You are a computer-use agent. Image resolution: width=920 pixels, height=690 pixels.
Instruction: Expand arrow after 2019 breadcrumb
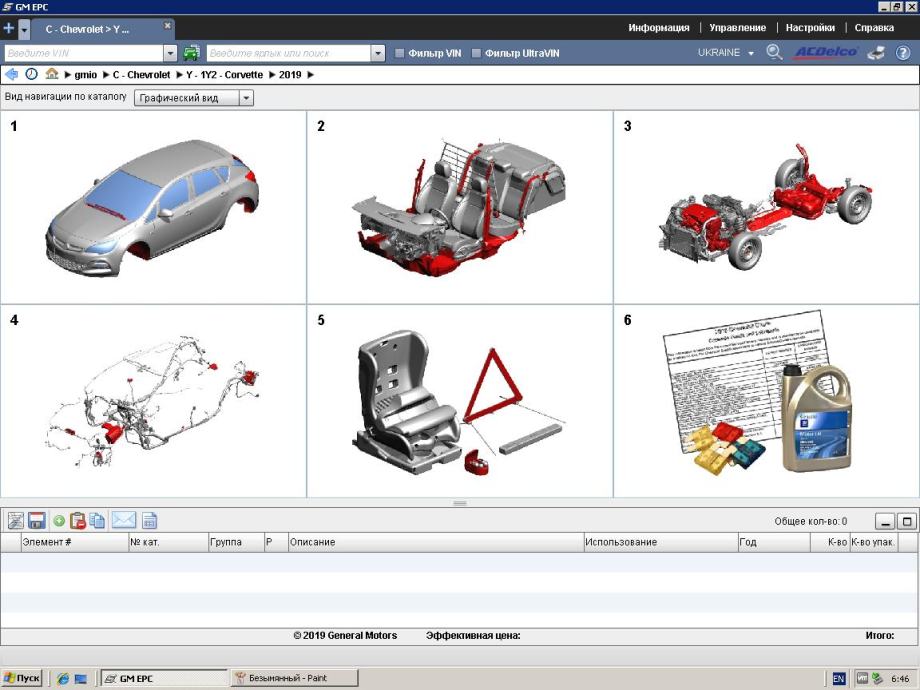(x=310, y=75)
